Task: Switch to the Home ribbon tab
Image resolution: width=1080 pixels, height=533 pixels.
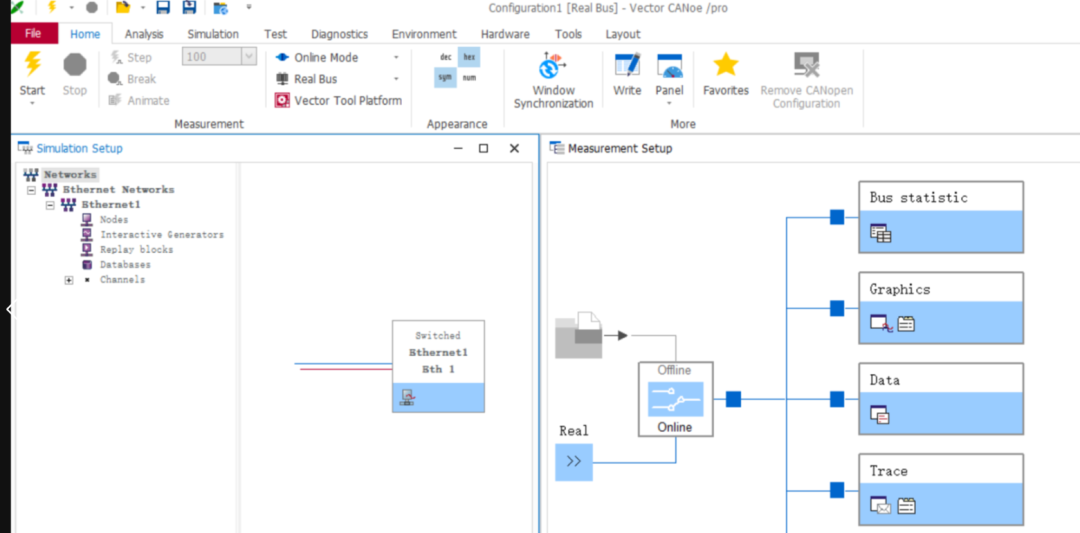Action: point(85,34)
